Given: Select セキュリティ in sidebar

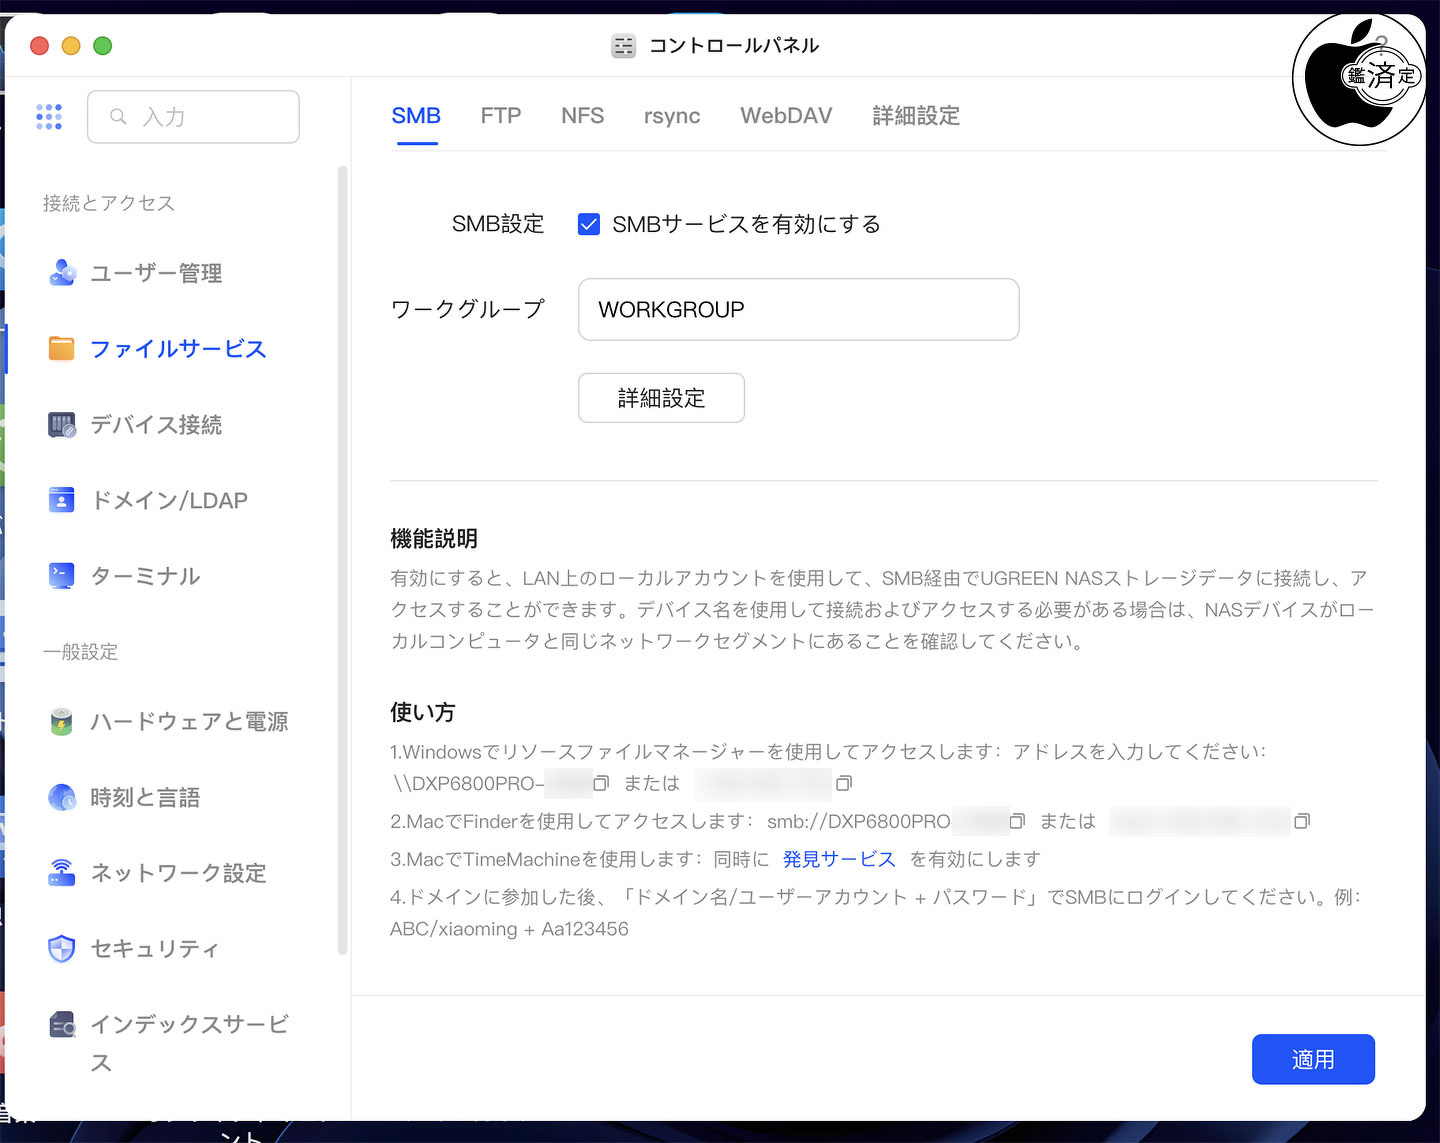Looking at the screenshot, I should click(x=154, y=948).
